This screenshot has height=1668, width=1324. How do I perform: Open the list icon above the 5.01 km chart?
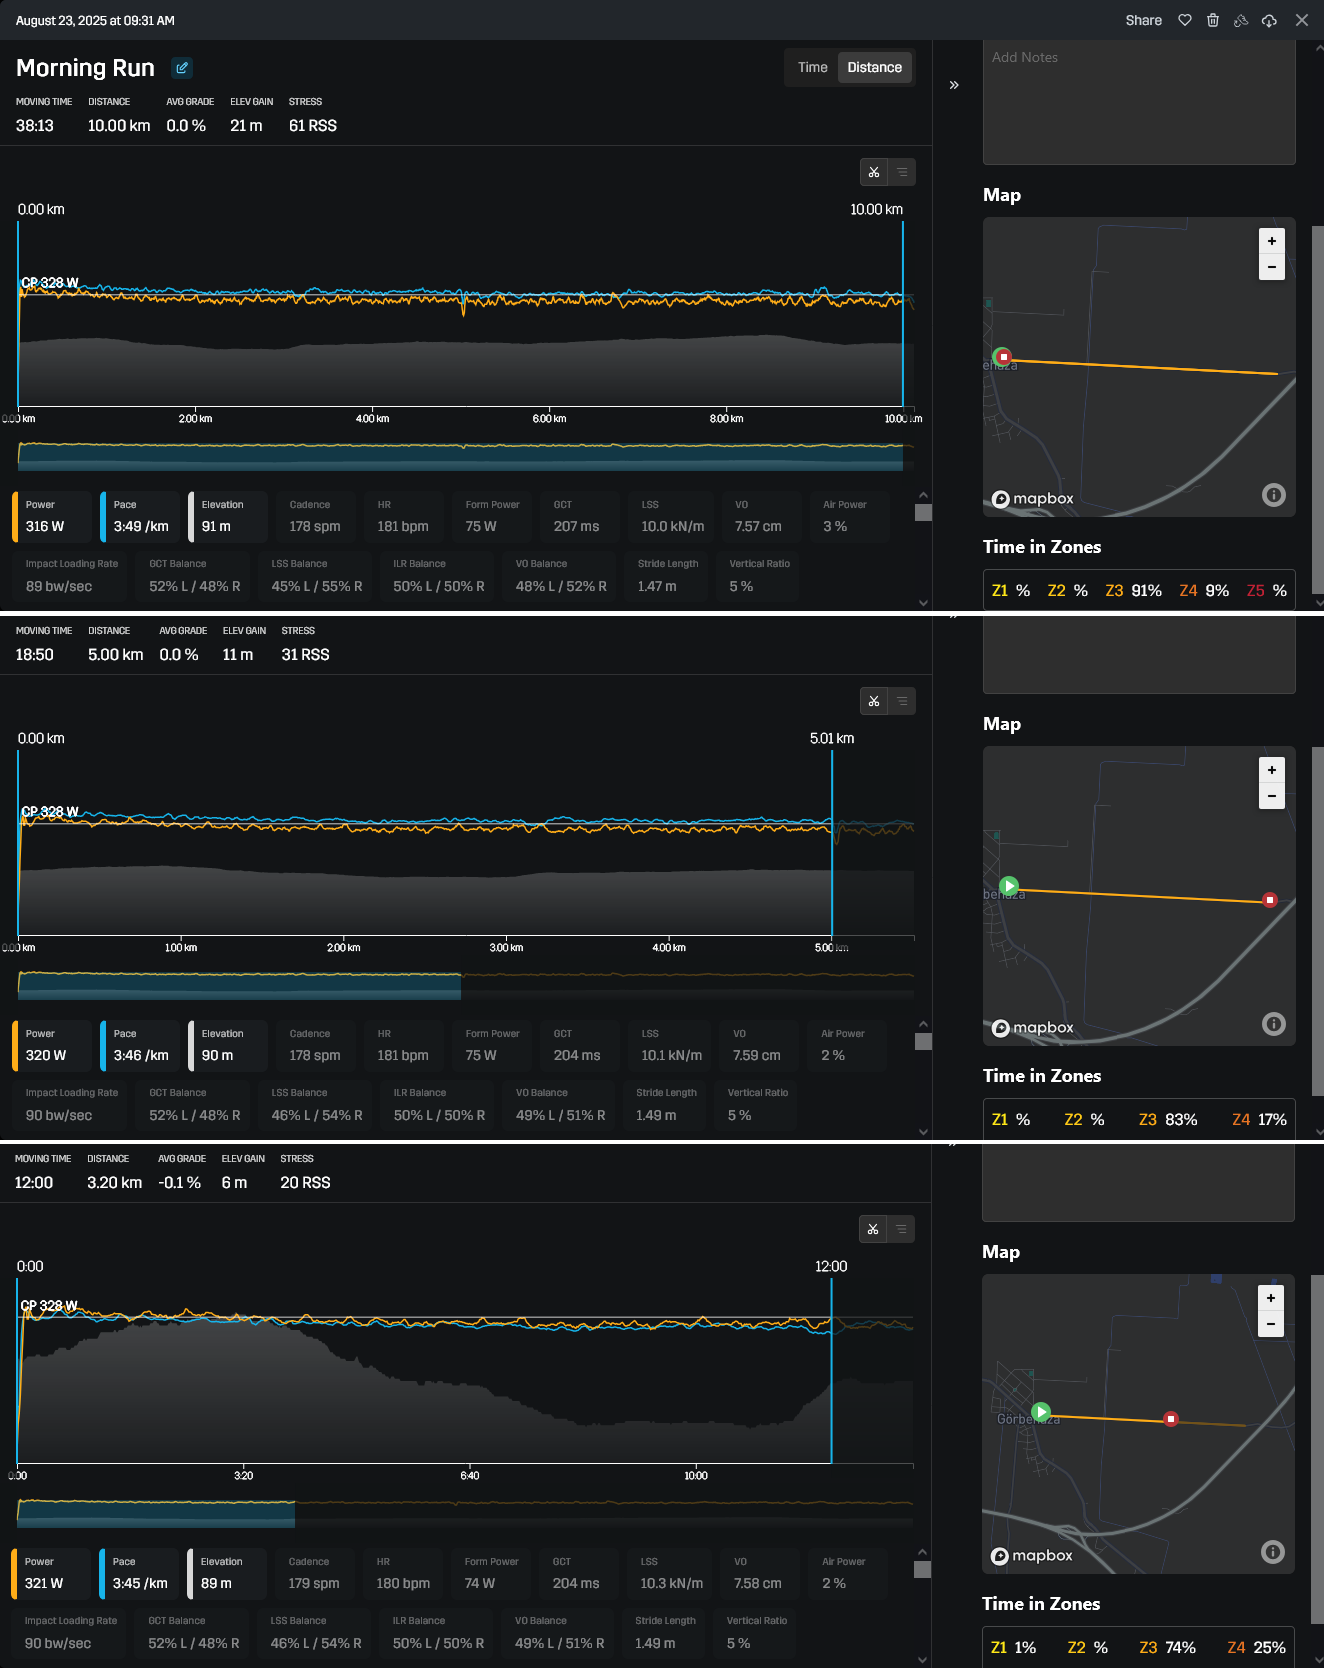tap(902, 701)
